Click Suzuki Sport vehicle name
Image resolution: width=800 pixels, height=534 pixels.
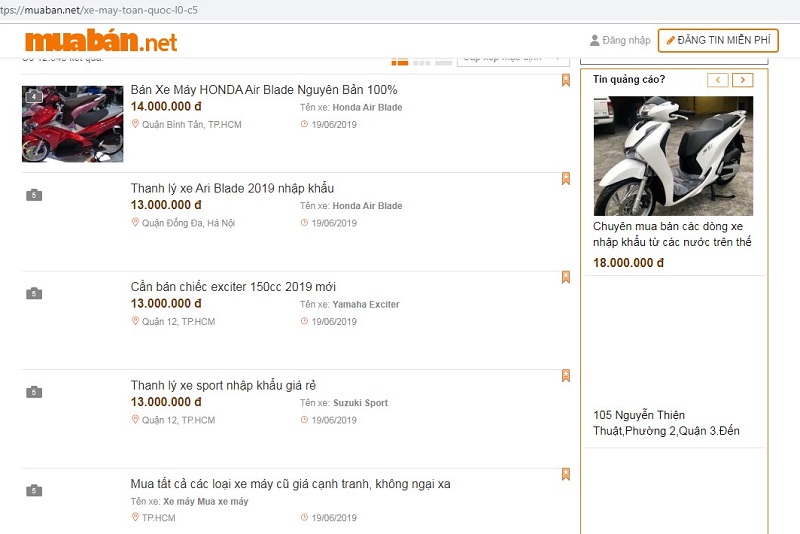point(360,403)
